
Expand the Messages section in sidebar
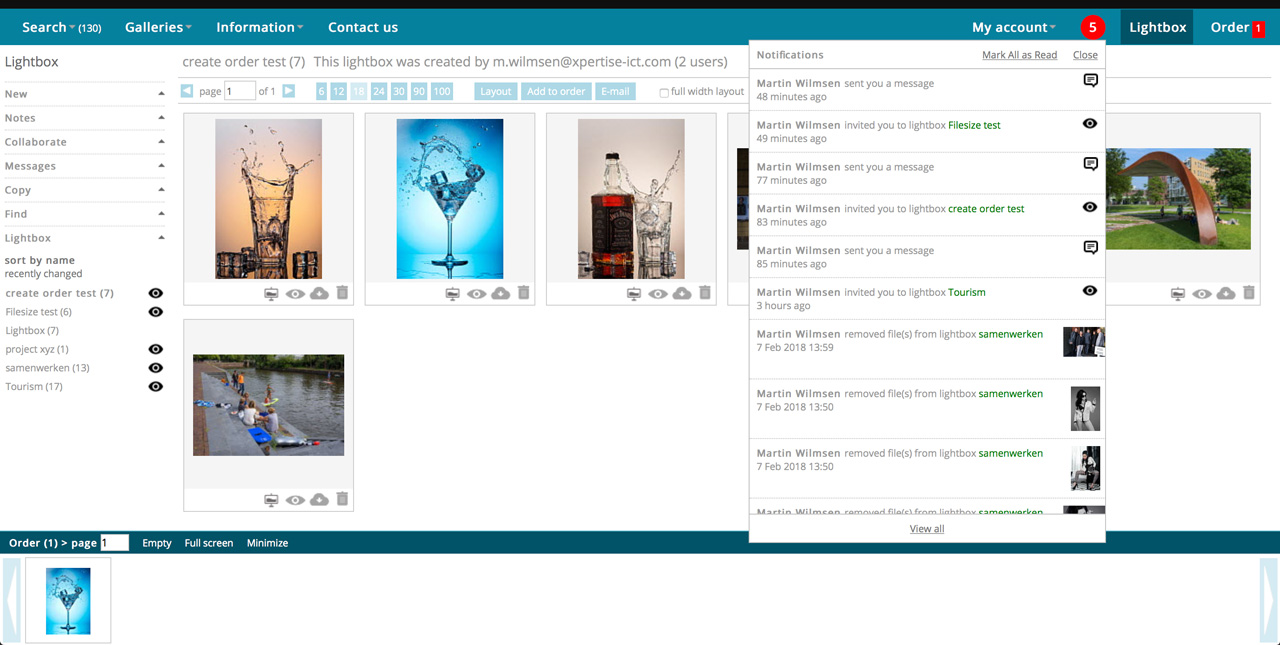(85, 166)
